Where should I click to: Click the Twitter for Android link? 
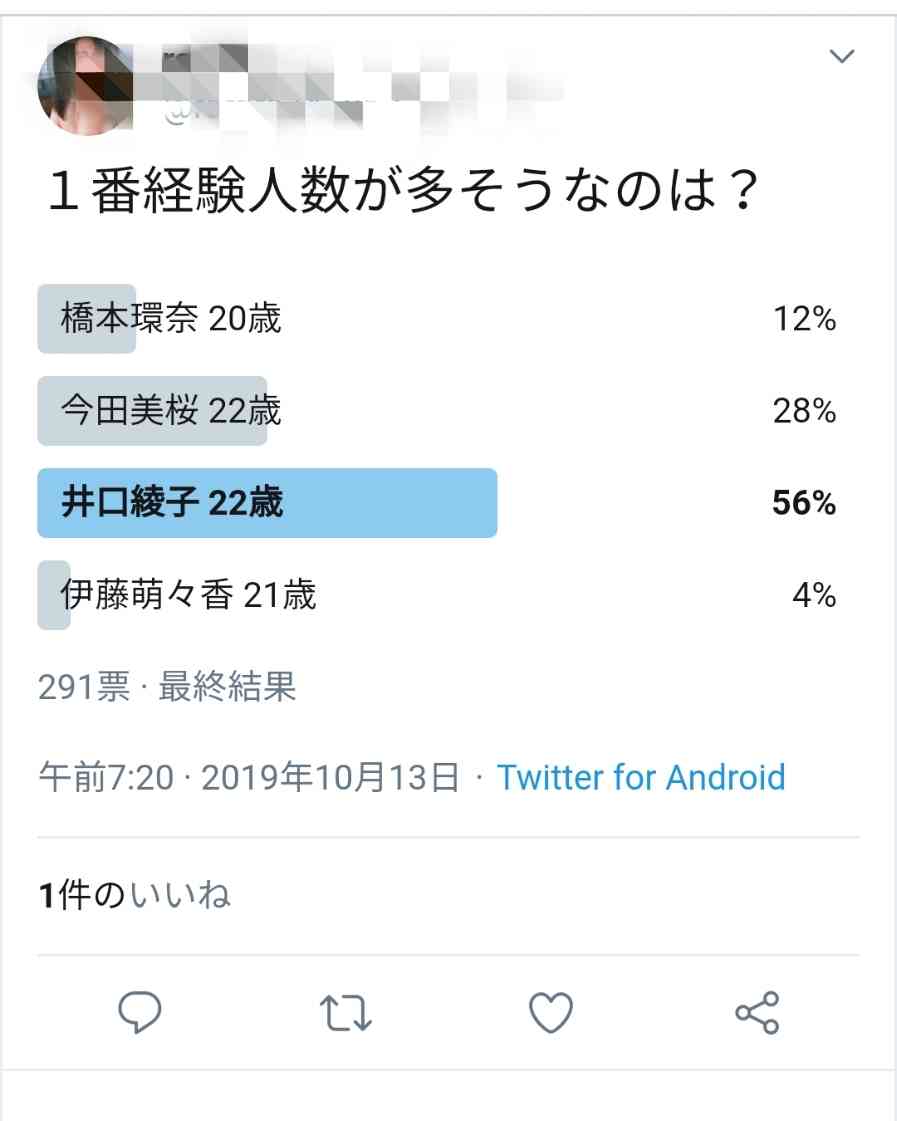641,777
